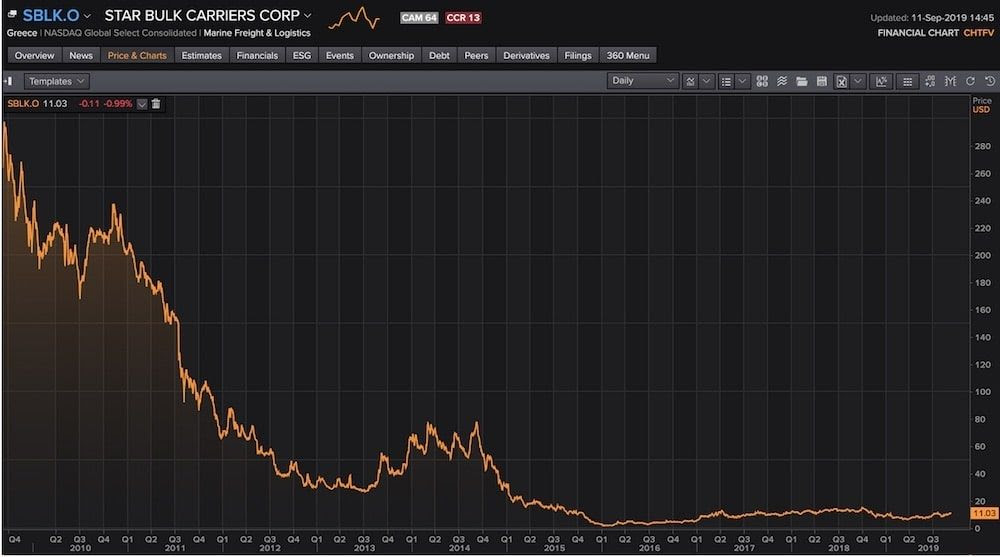Click the orange 11.03 price marker
Viewport: 1000px width, 557px height.
(983, 513)
